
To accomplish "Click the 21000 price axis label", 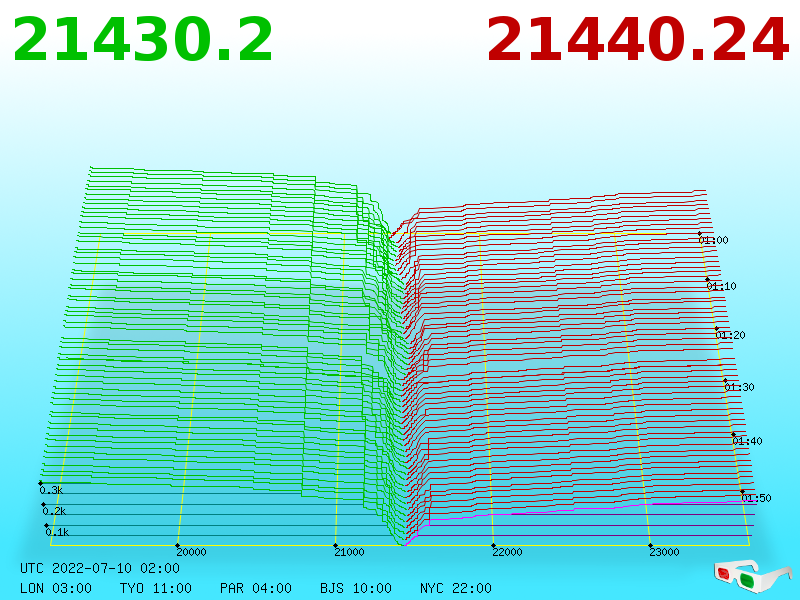I will [x=349, y=552].
